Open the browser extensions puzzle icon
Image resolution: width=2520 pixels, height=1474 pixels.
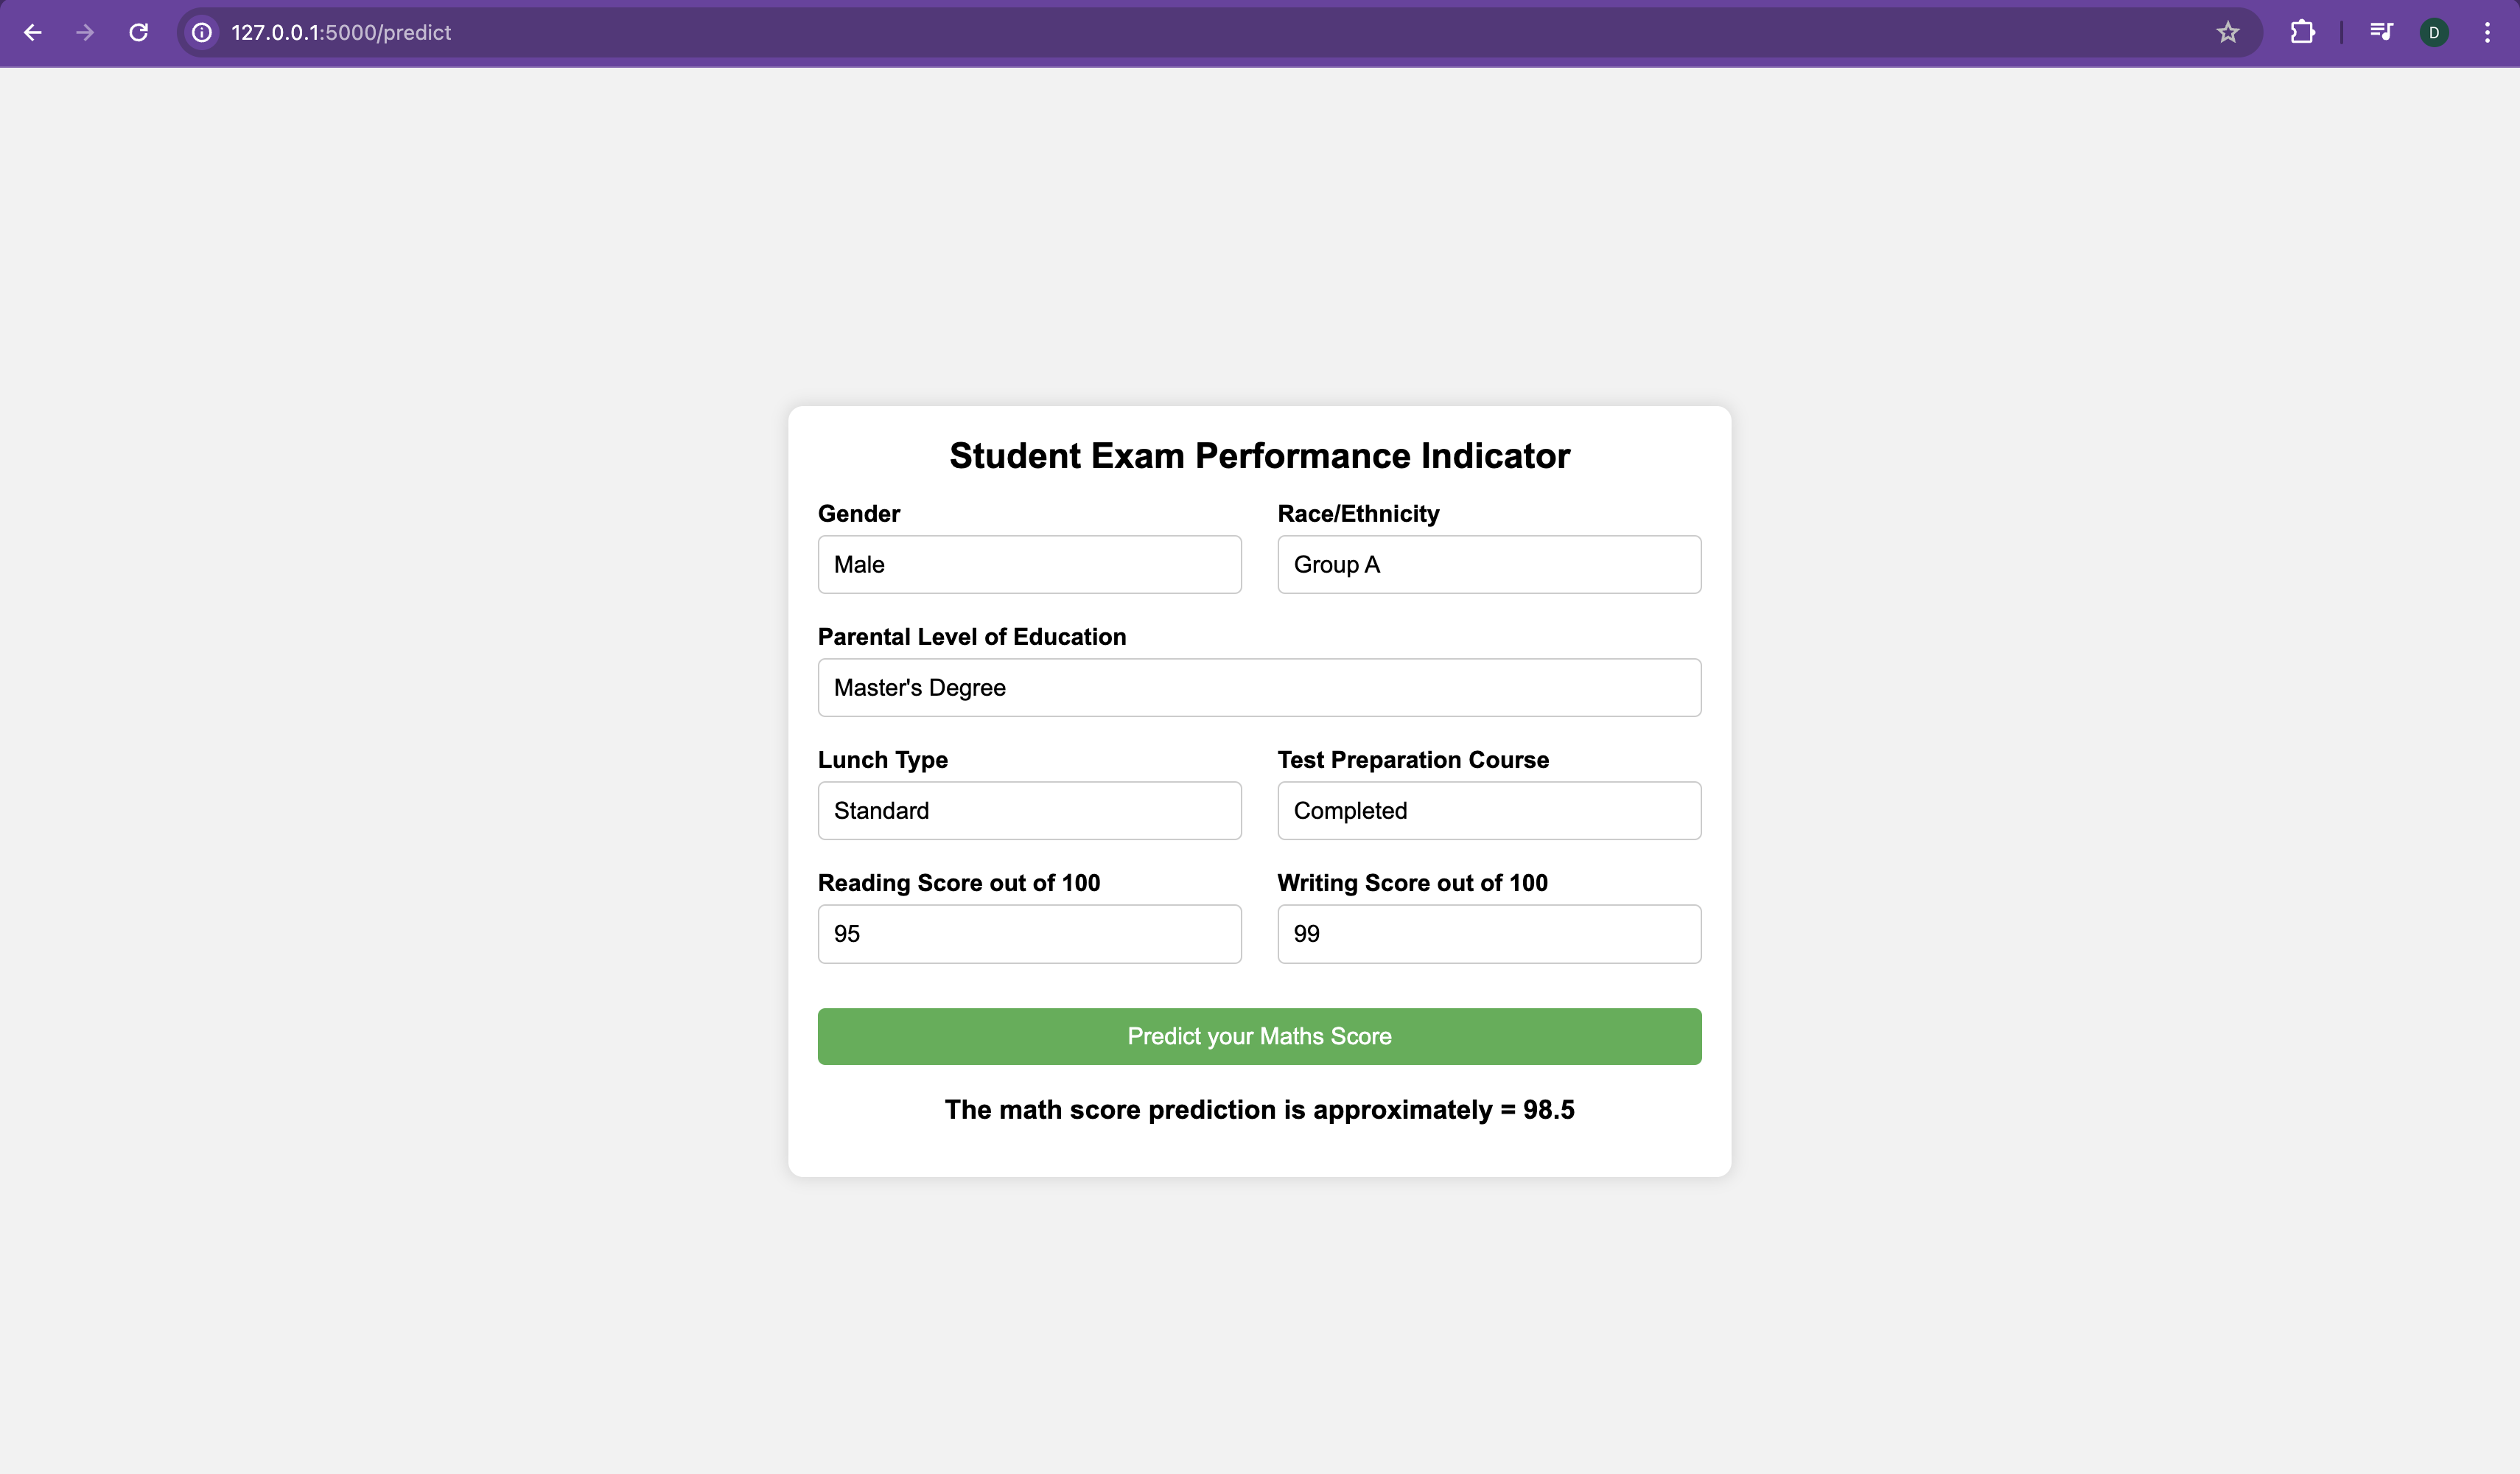[x=2303, y=32]
